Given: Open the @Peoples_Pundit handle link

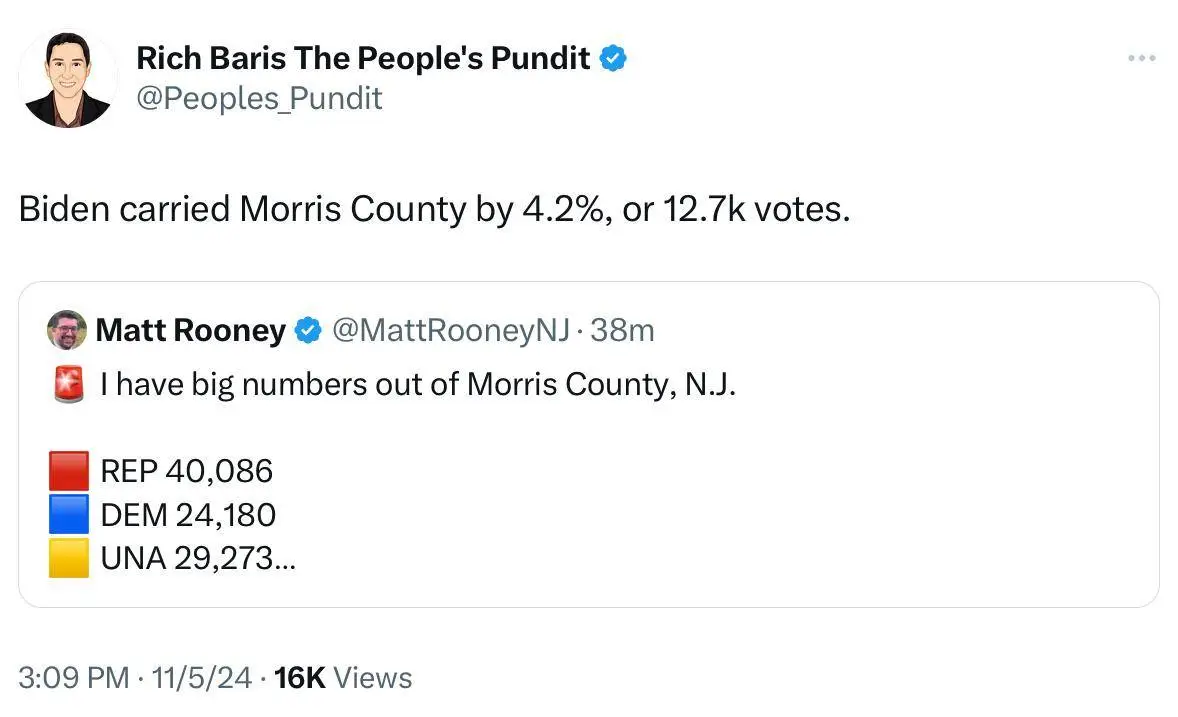Looking at the screenshot, I should coord(259,98).
